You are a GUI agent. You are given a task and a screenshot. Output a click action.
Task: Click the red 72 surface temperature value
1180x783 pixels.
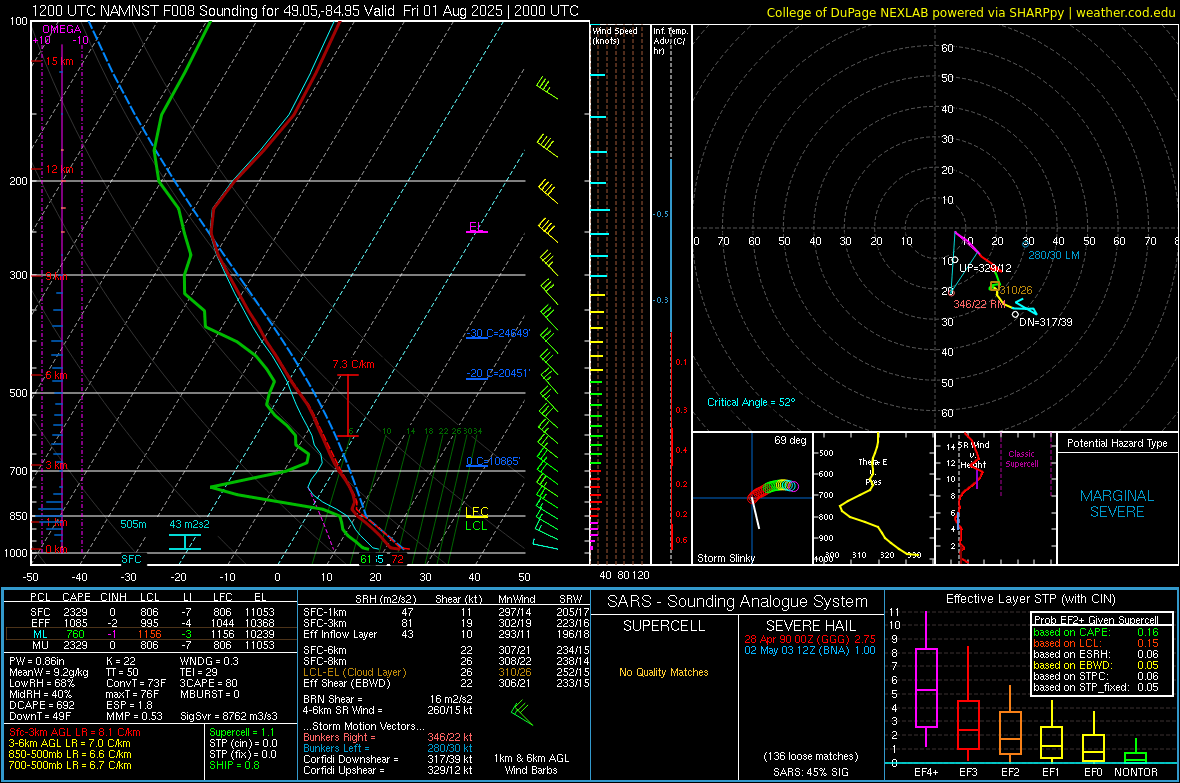click(397, 559)
